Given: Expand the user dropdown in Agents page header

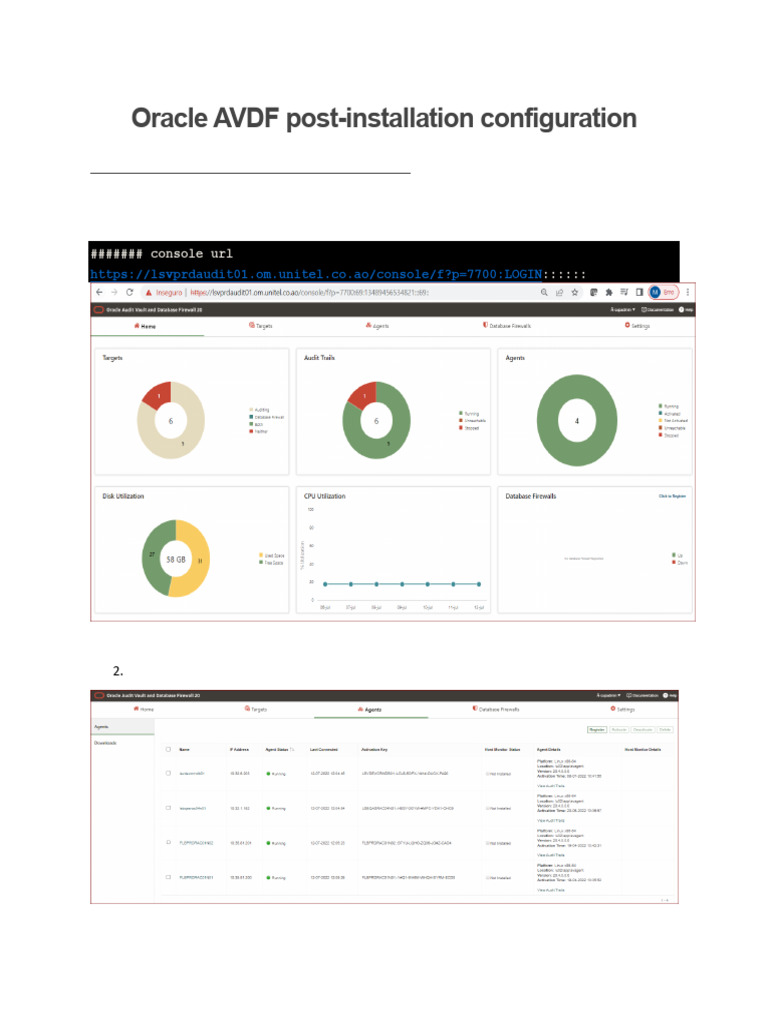Looking at the screenshot, I should click(x=609, y=696).
